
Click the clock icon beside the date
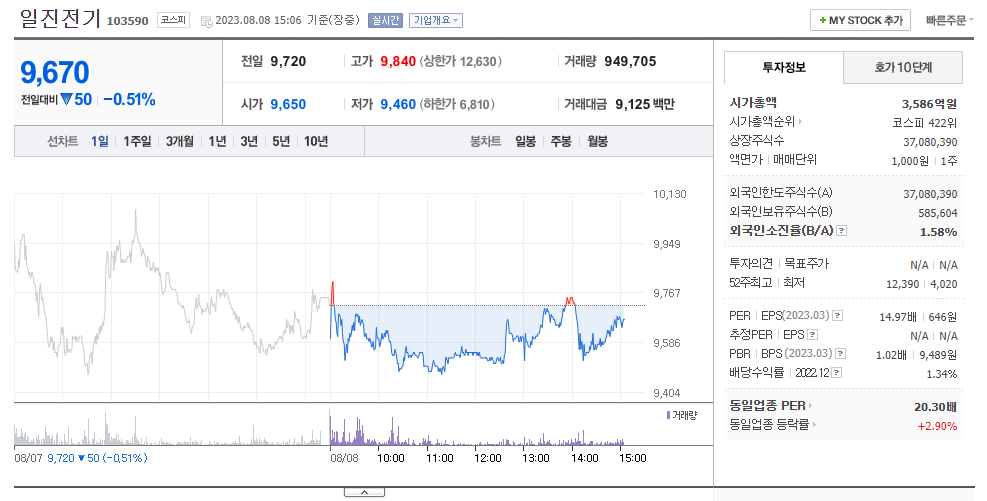tap(206, 21)
